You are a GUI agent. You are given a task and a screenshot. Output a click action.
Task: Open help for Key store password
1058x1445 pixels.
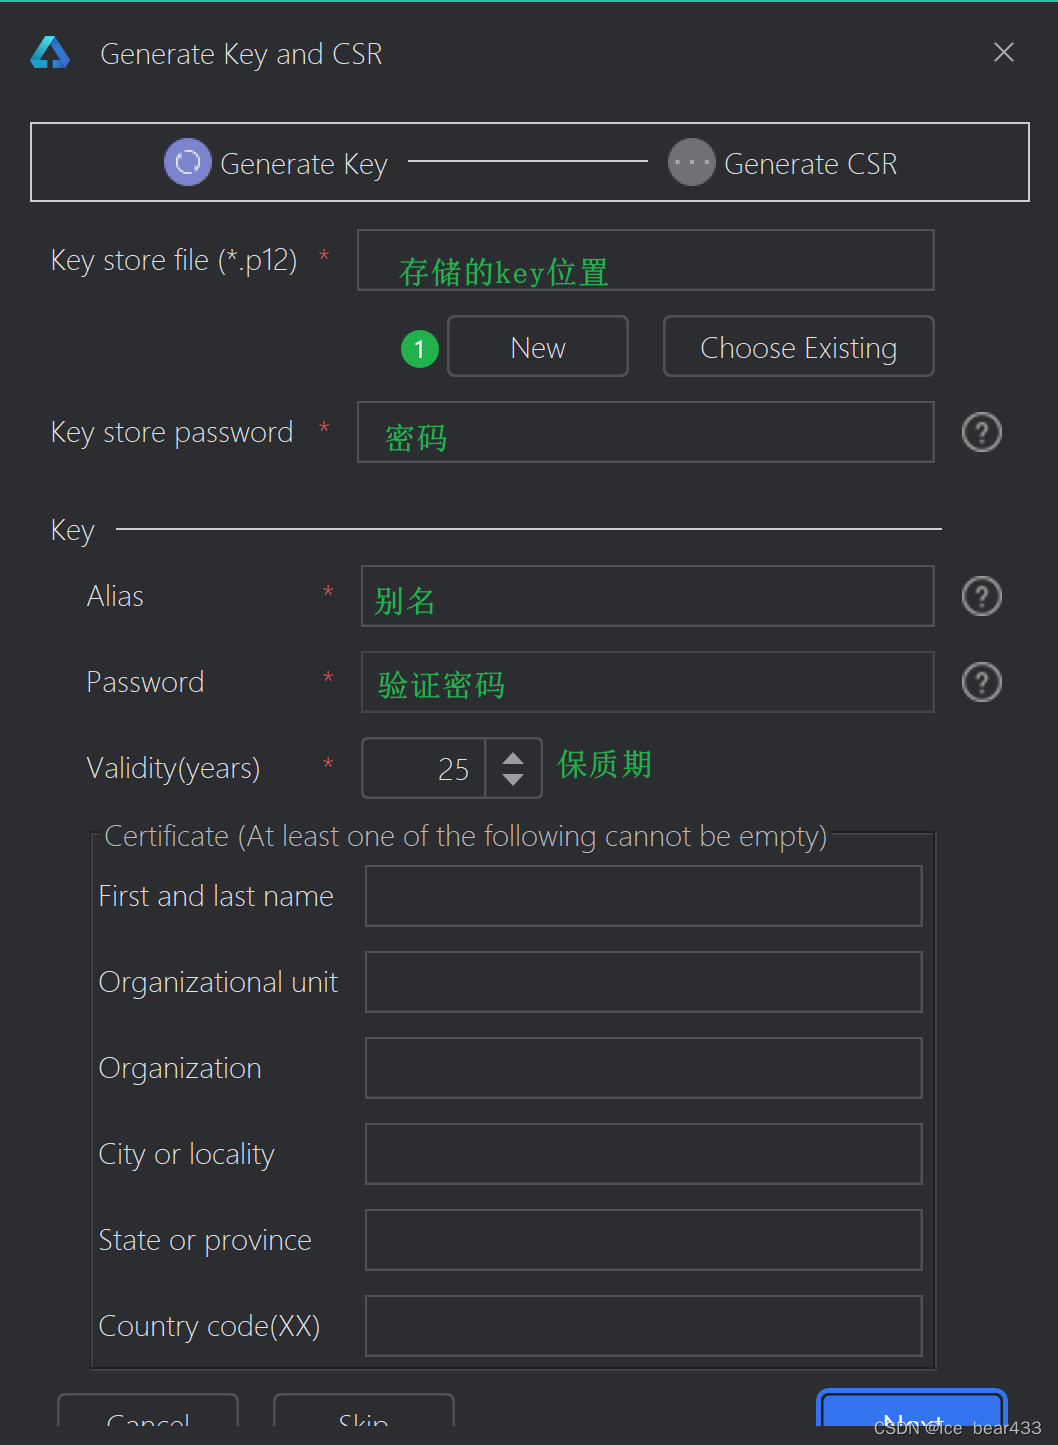point(981,432)
